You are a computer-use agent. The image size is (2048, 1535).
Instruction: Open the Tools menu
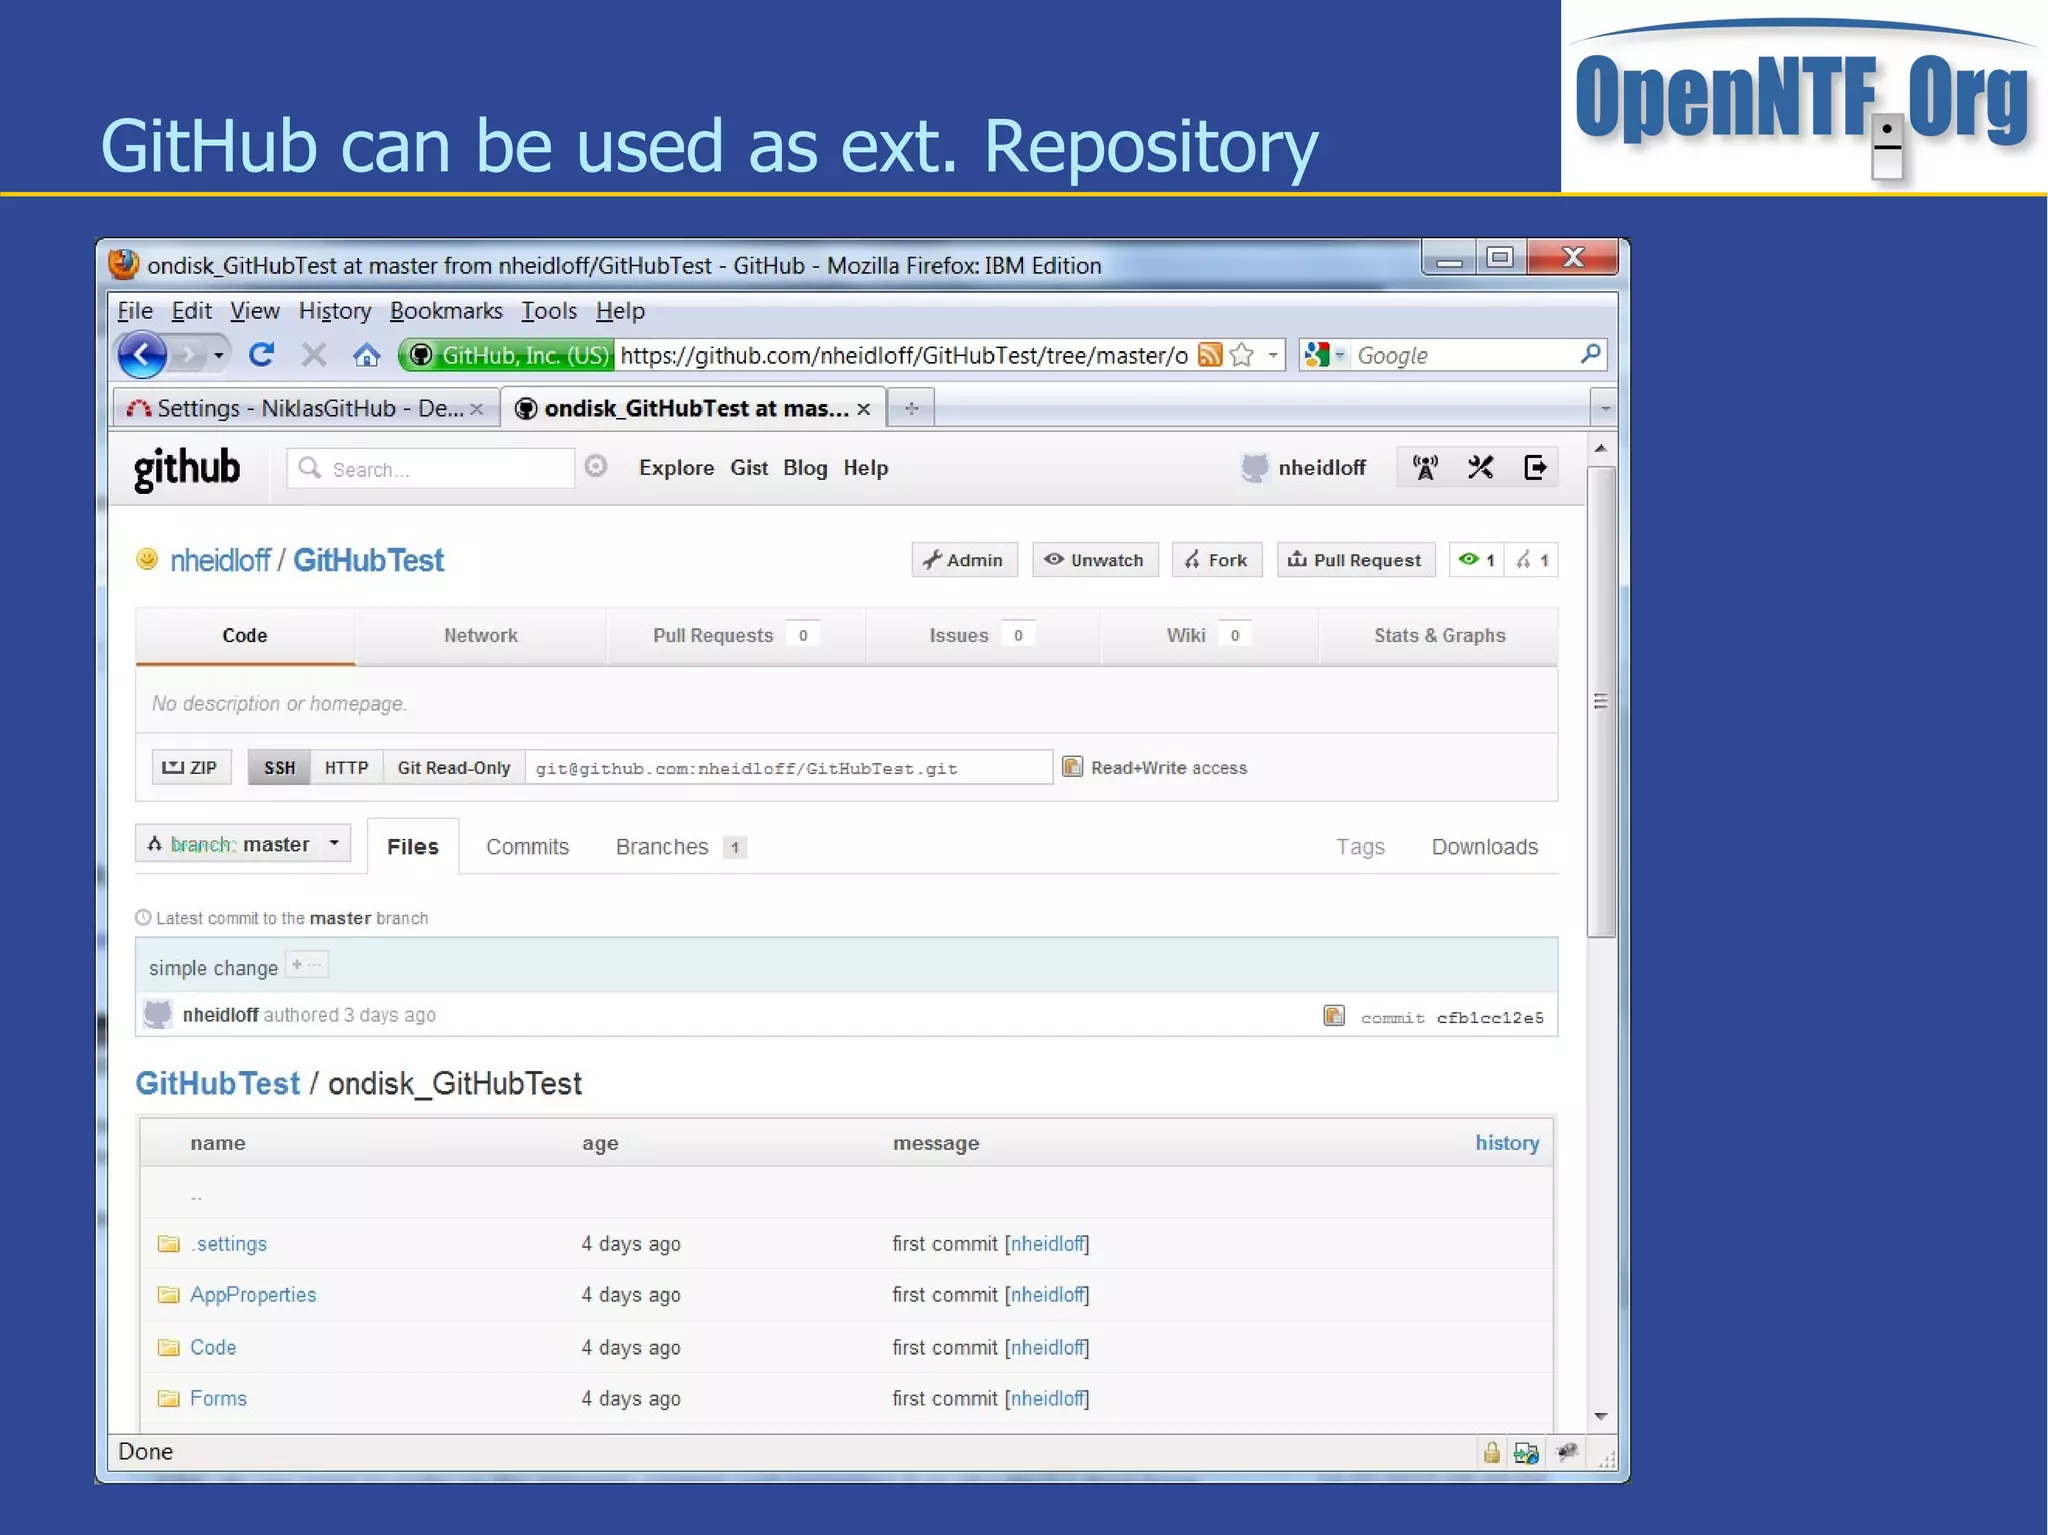click(x=549, y=311)
